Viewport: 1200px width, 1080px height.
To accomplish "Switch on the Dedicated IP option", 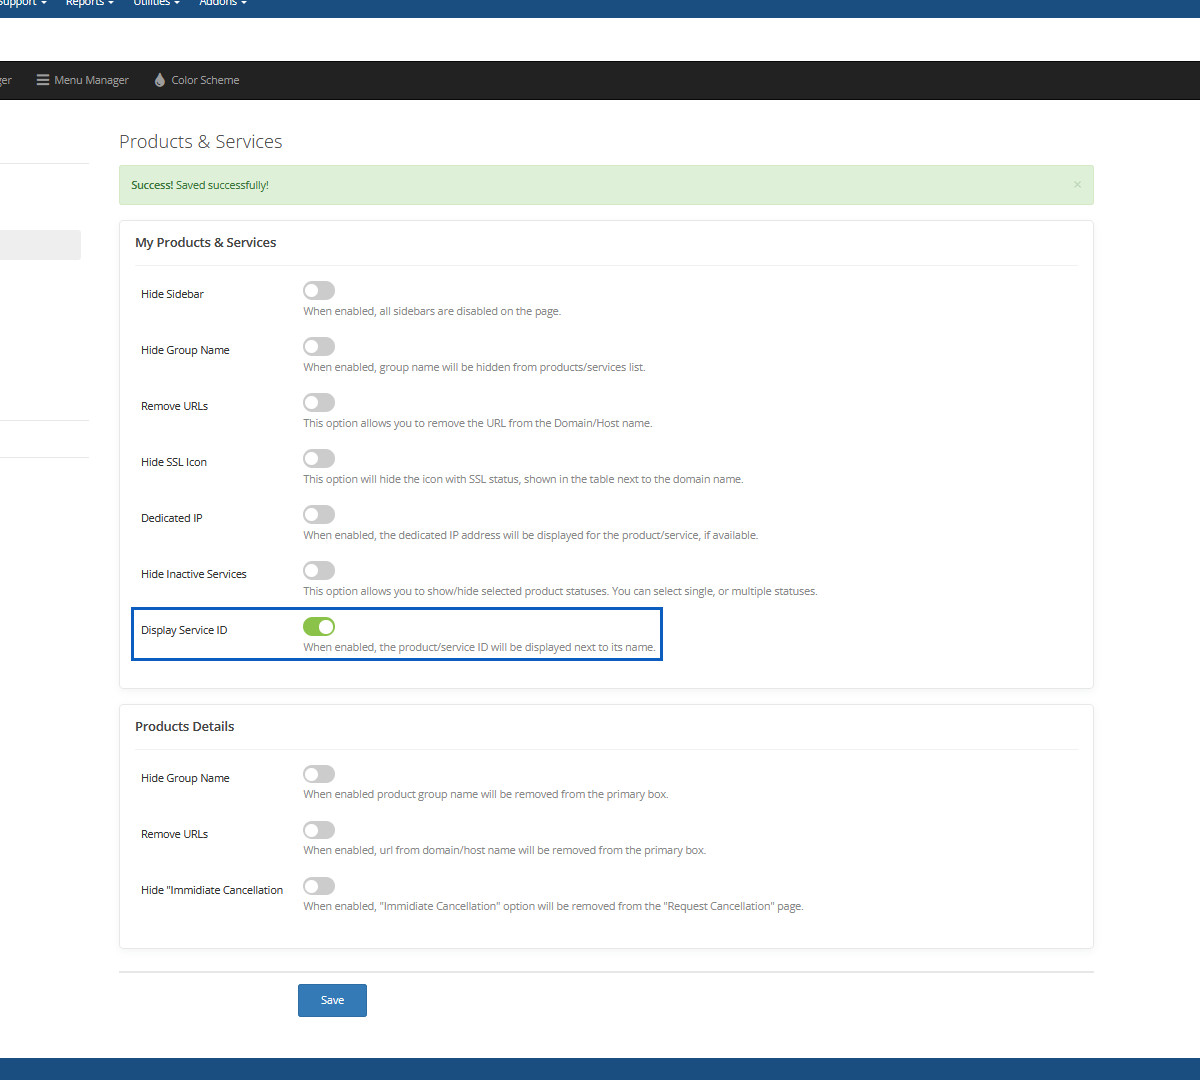I will coord(319,515).
